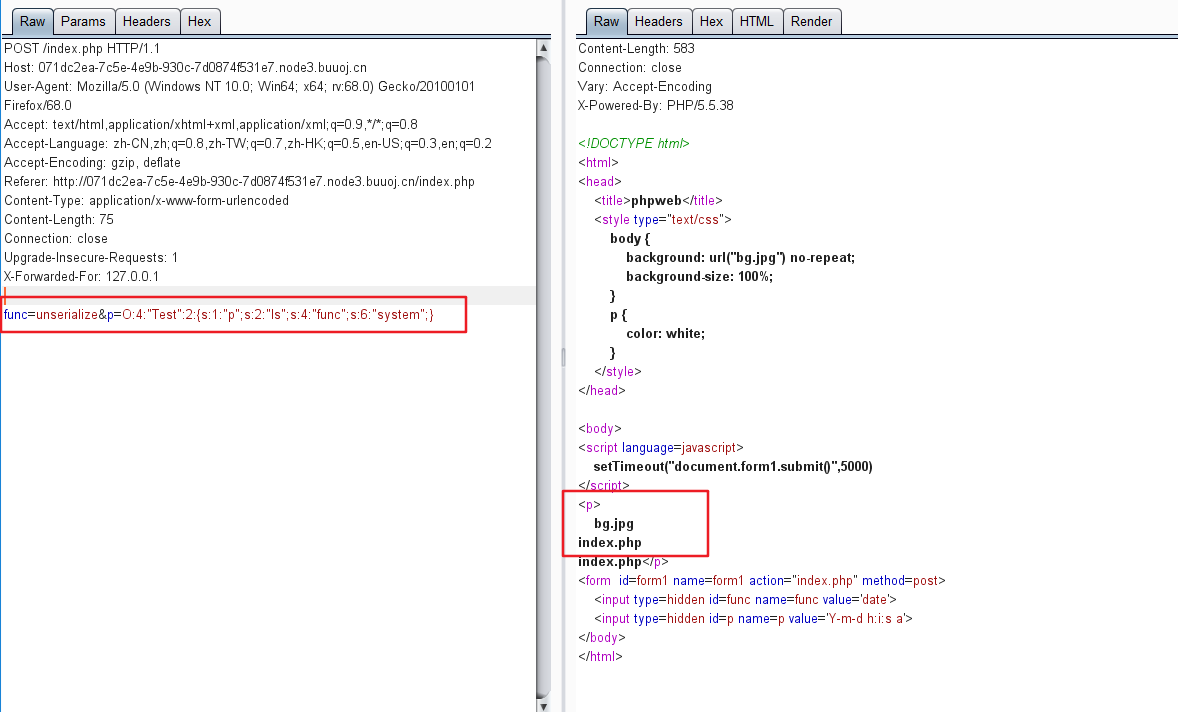1178x712 pixels.
Task: Select the request panel's Headers tab
Action: (146, 22)
